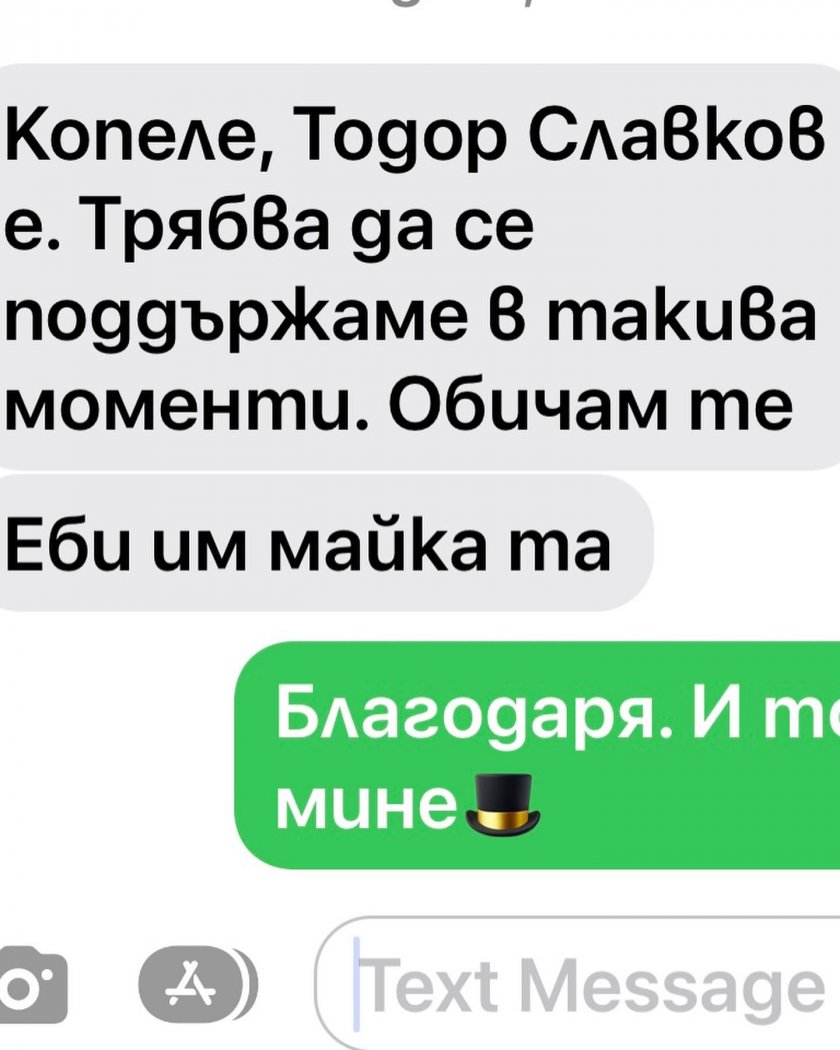Select the 'Еби им майка та' message bubble
The height and width of the screenshot is (1050, 840).
(x=324, y=542)
